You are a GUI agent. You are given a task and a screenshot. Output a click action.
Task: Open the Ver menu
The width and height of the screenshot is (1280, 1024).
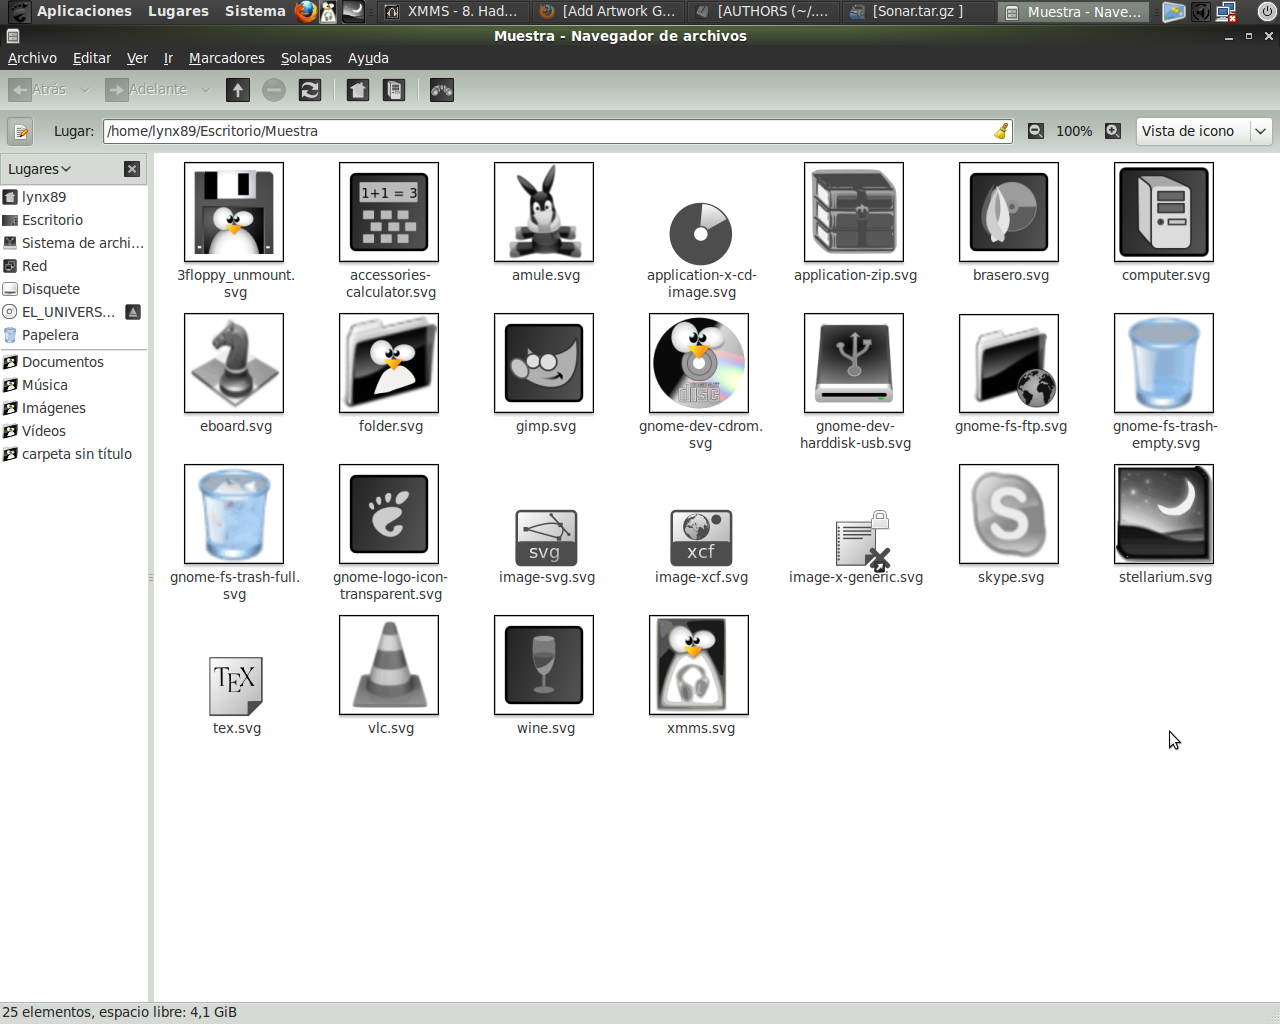tap(137, 58)
